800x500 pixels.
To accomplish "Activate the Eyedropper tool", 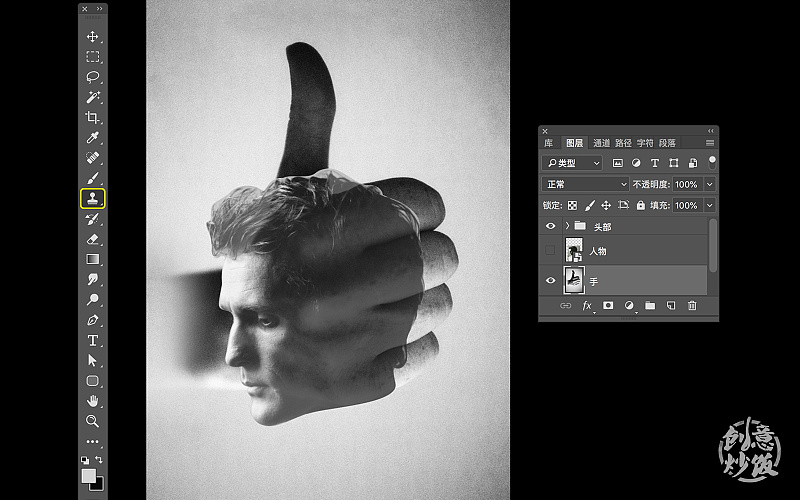I will click(93, 137).
